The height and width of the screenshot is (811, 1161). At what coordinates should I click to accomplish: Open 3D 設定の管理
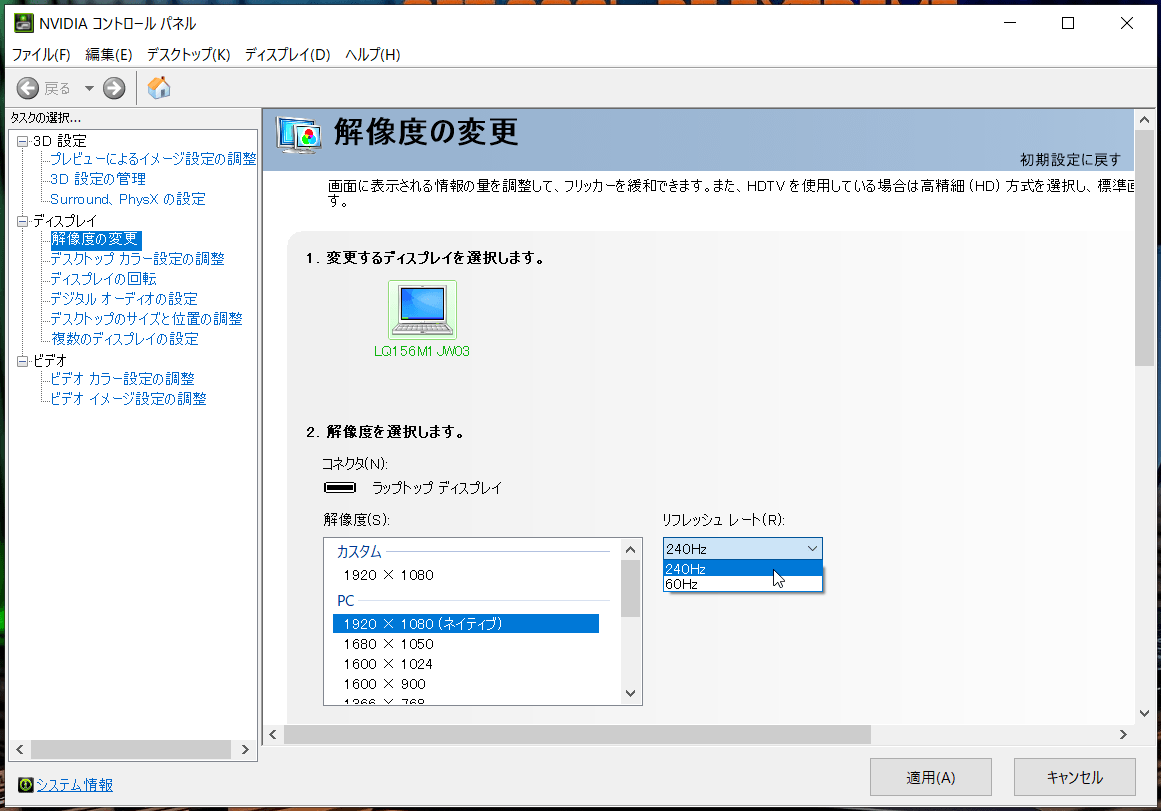coord(98,179)
